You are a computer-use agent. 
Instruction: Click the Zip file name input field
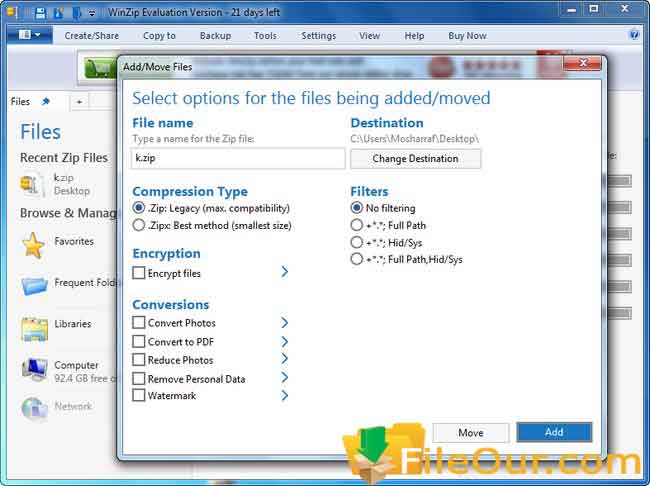(x=238, y=158)
